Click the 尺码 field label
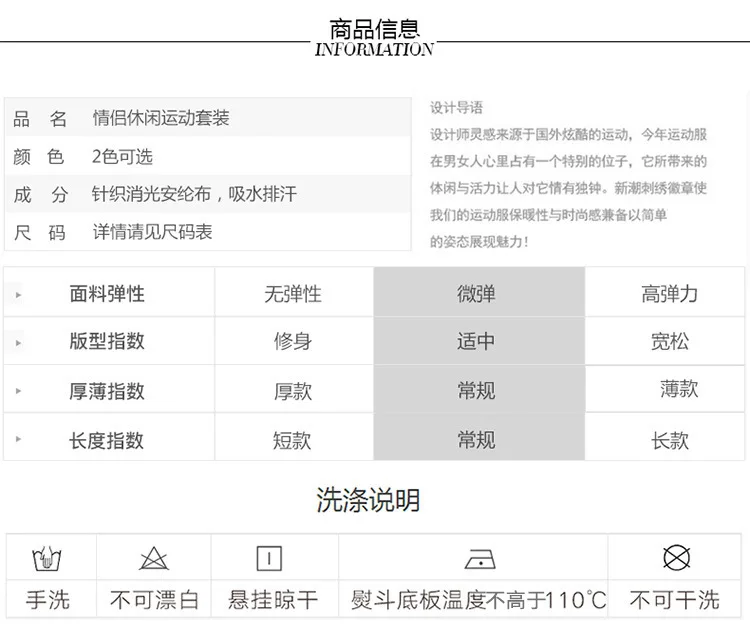Image resolution: width=750 pixels, height=635 pixels. tap(40, 233)
